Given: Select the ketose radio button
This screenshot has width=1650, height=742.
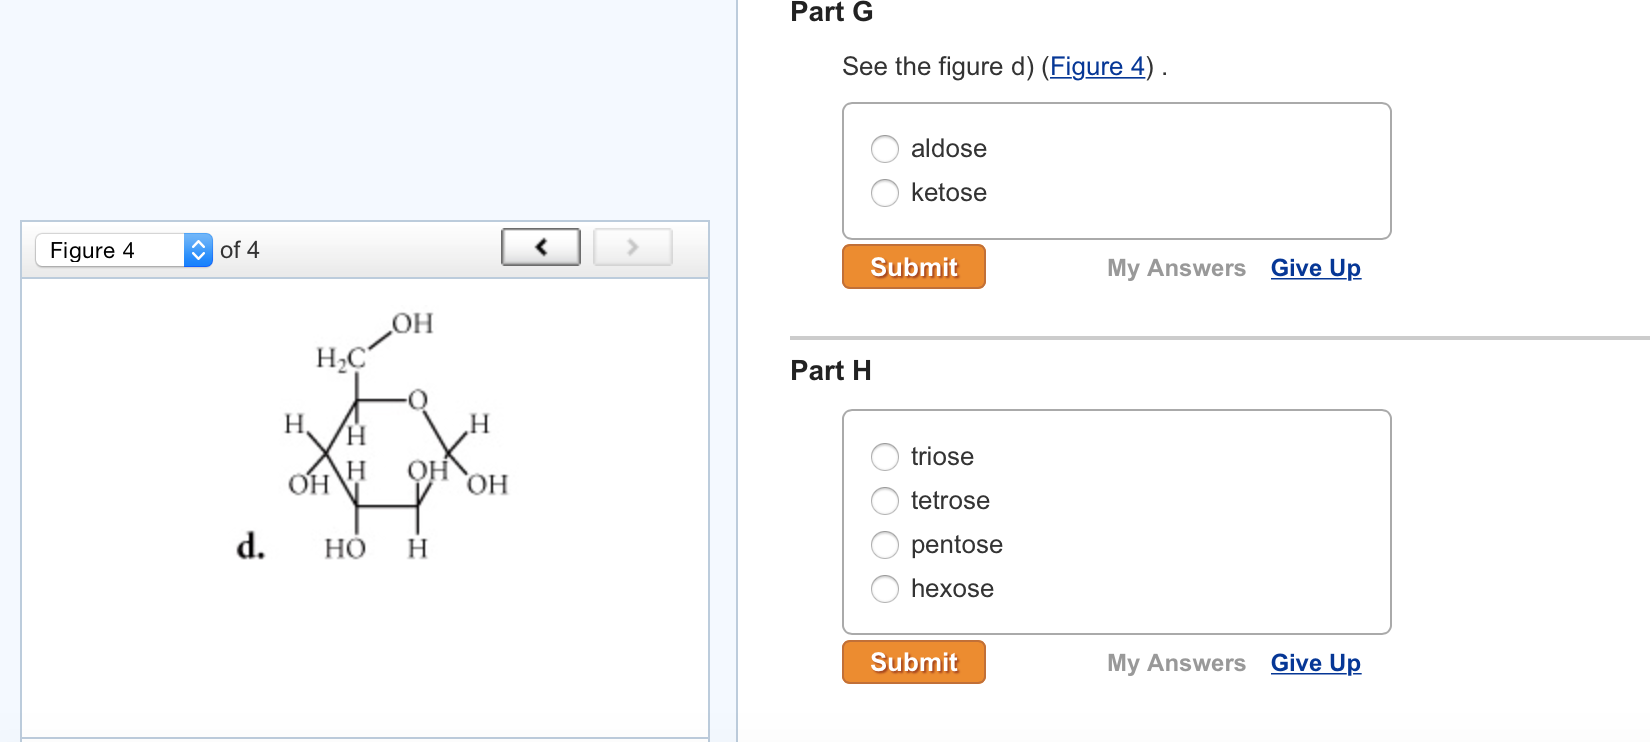Looking at the screenshot, I should tap(884, 192).
